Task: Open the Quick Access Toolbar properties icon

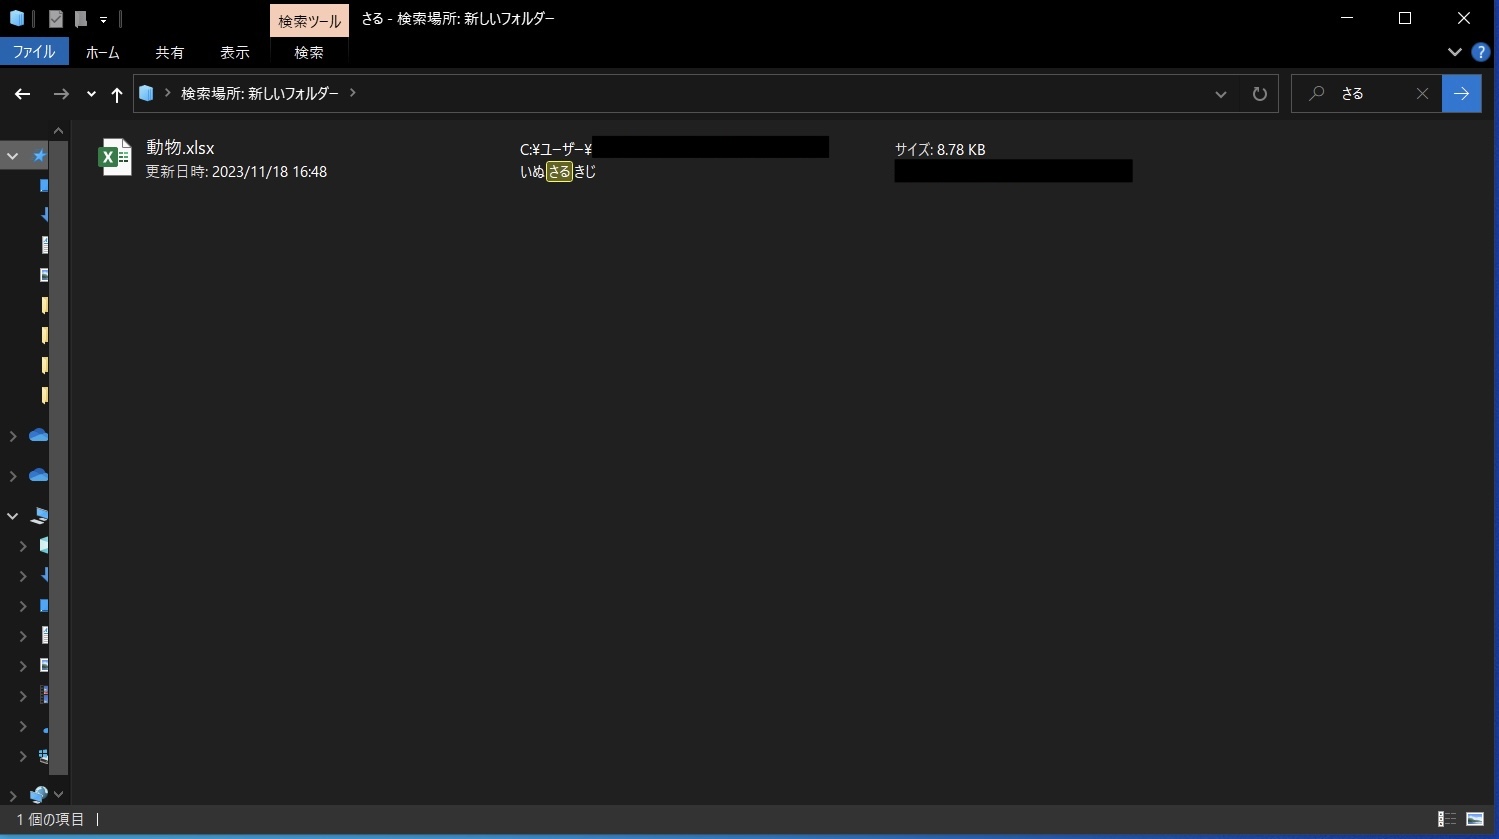Action: click(56, 18)
